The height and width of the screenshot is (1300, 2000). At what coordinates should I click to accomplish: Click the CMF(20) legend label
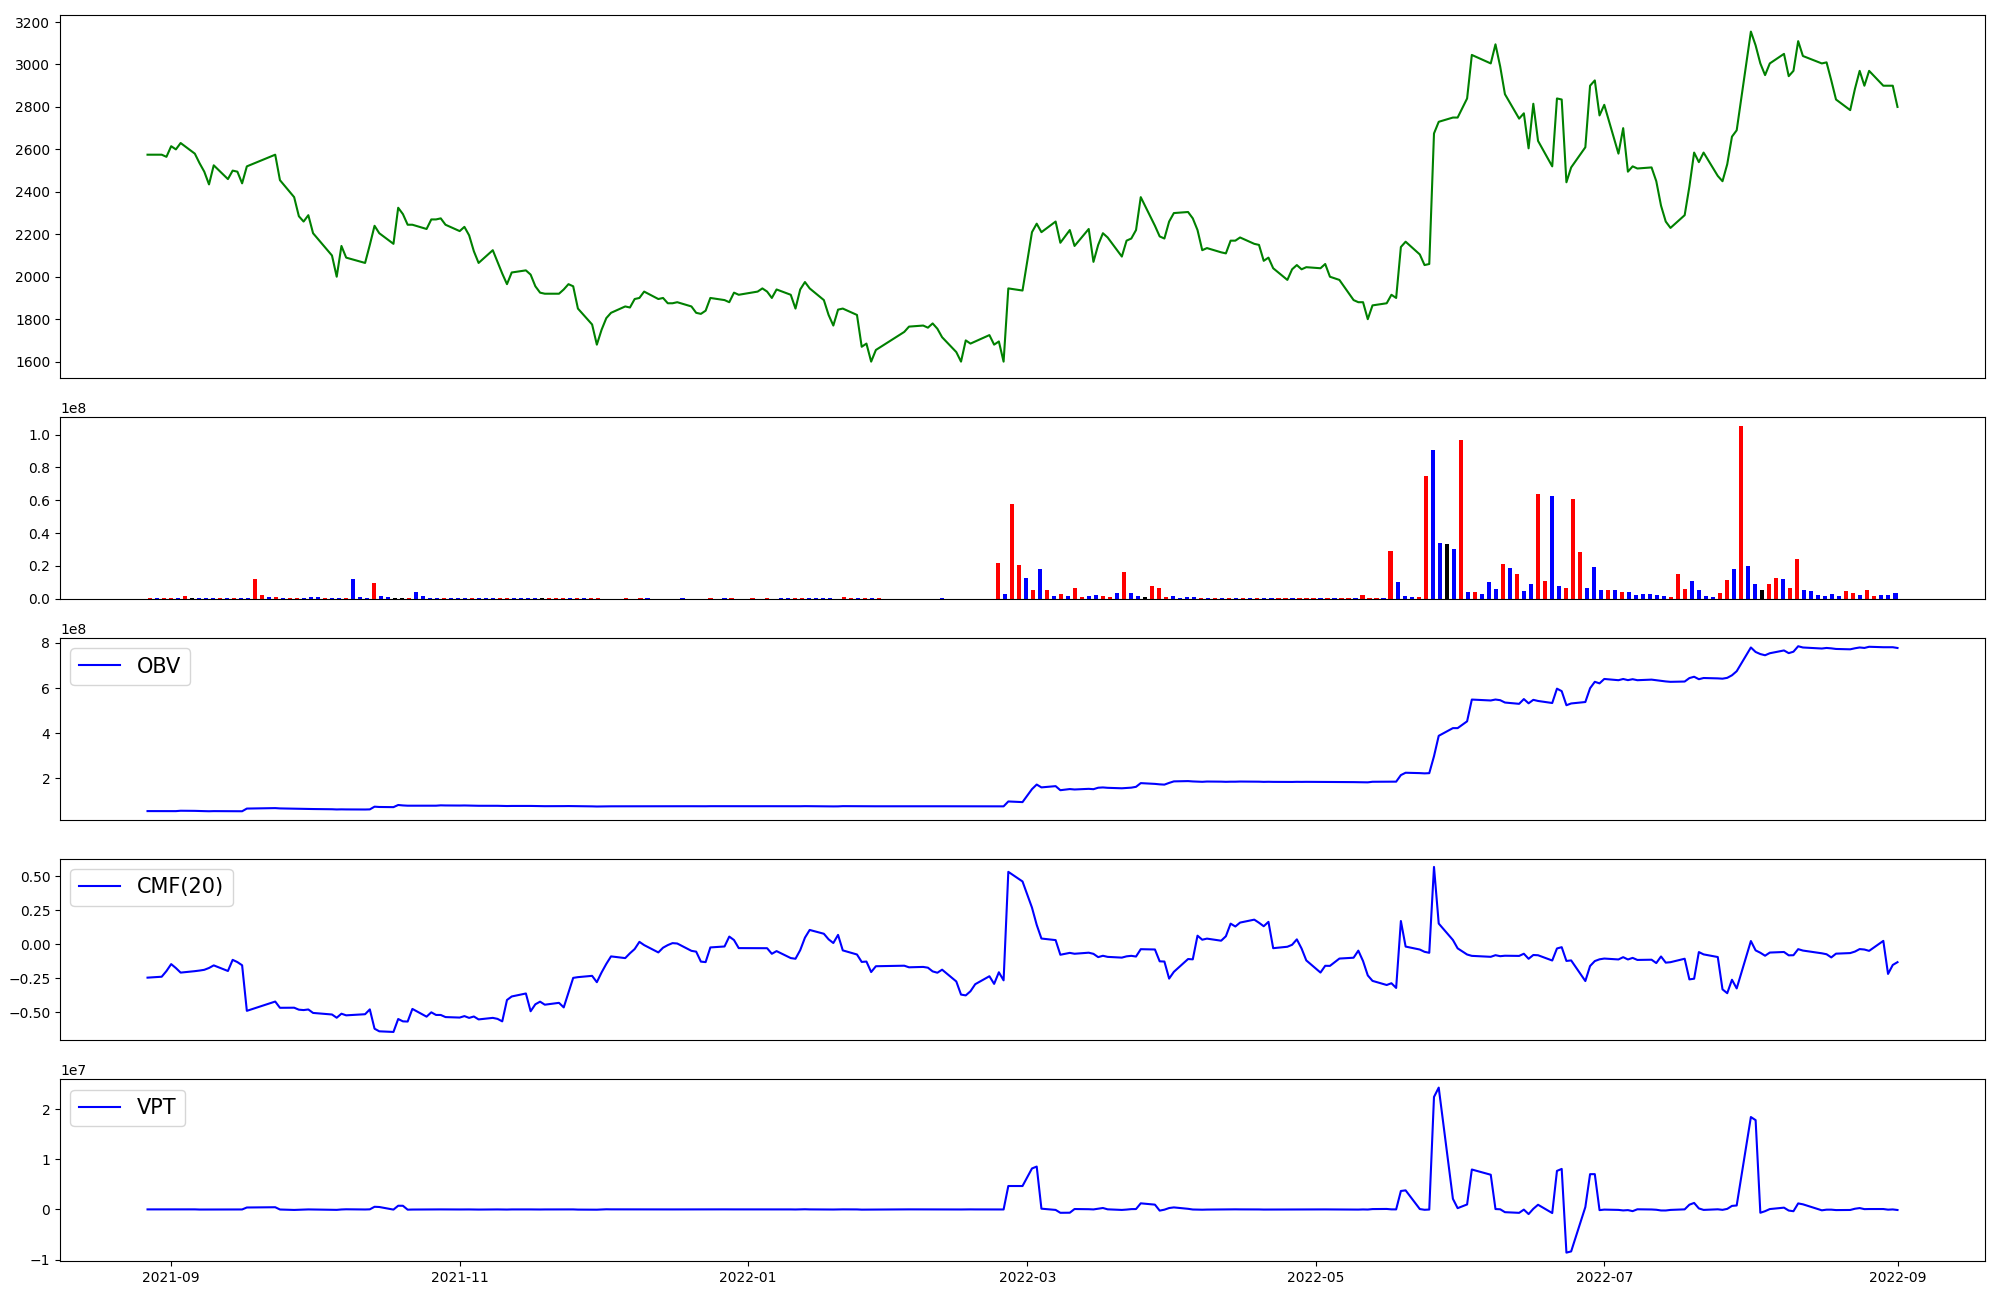179,887
